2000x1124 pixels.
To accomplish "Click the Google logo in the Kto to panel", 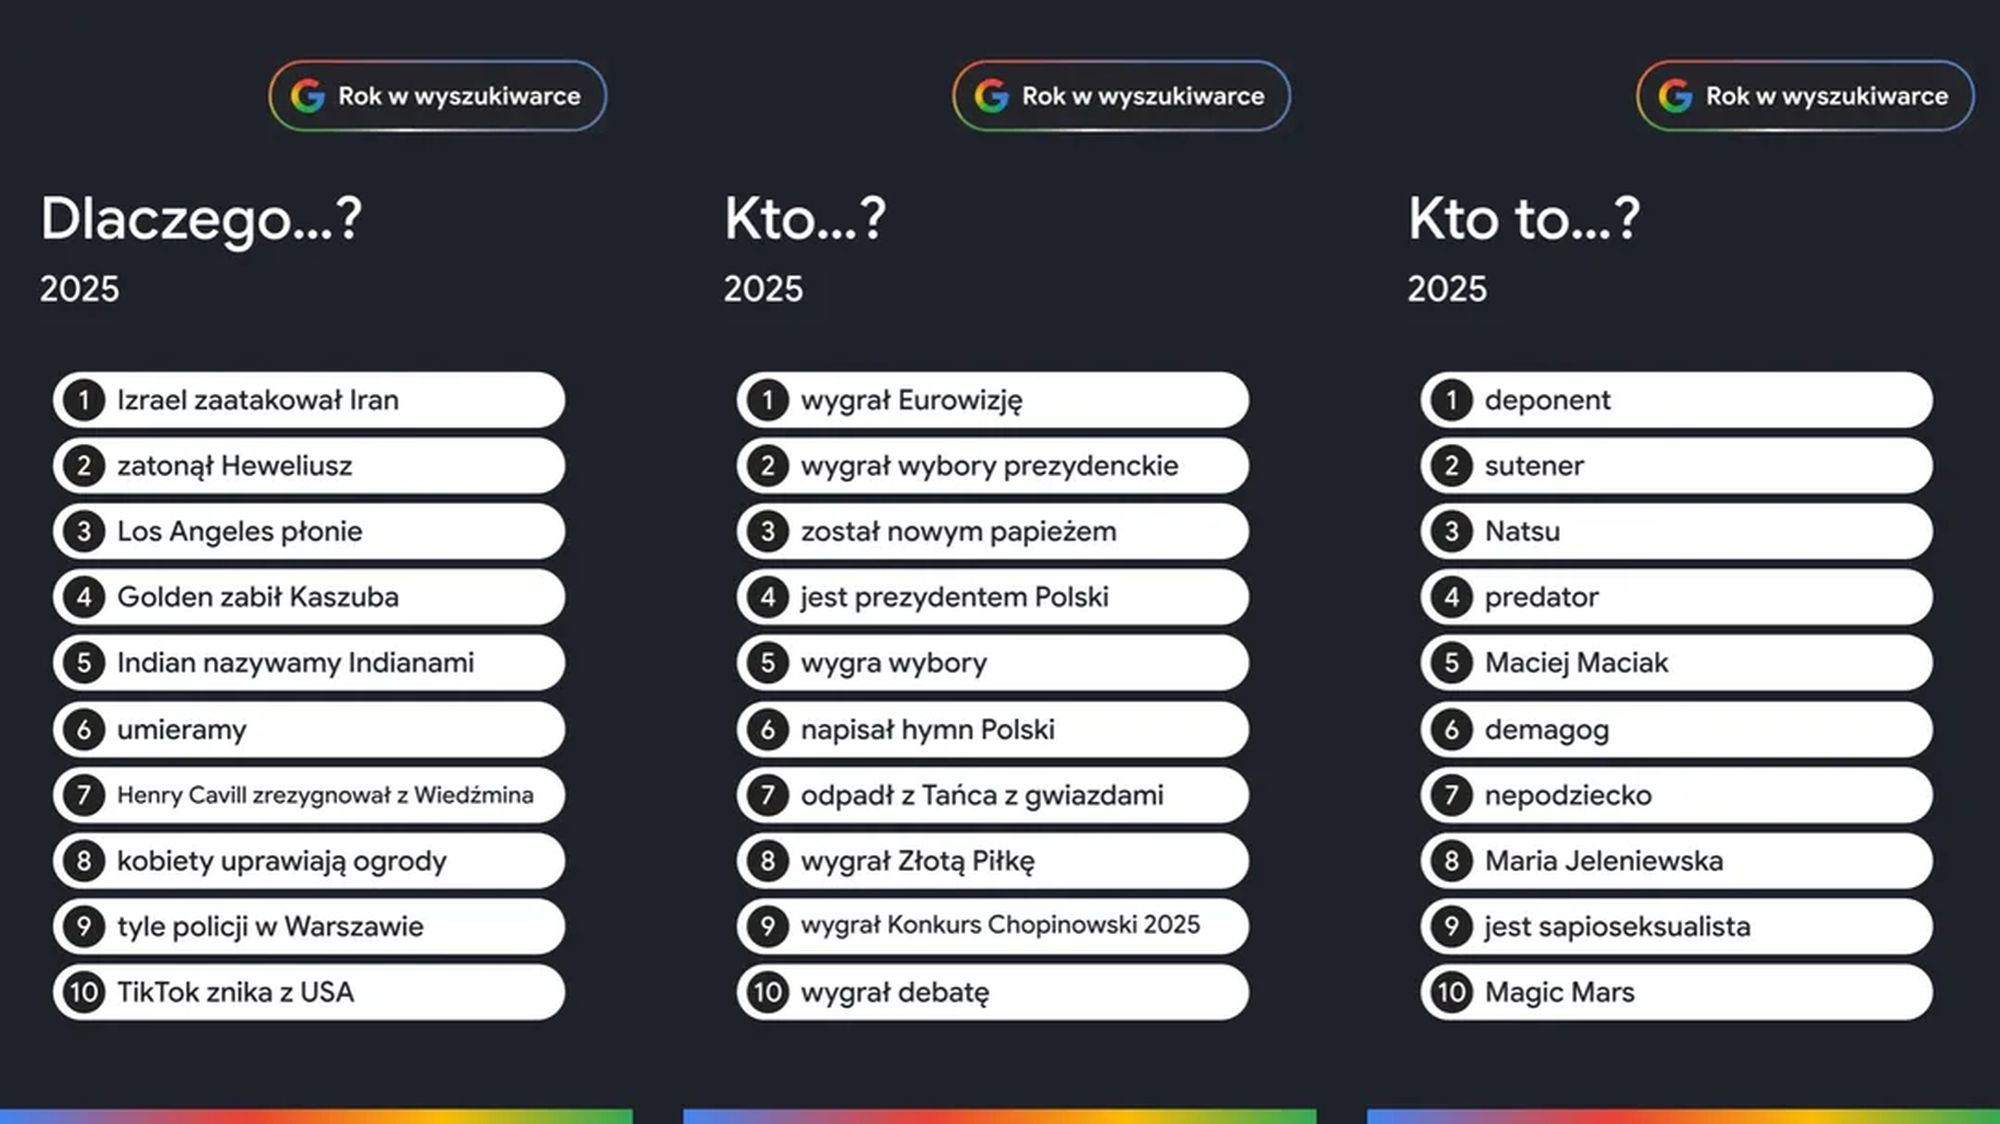I will pos(1676,96).
